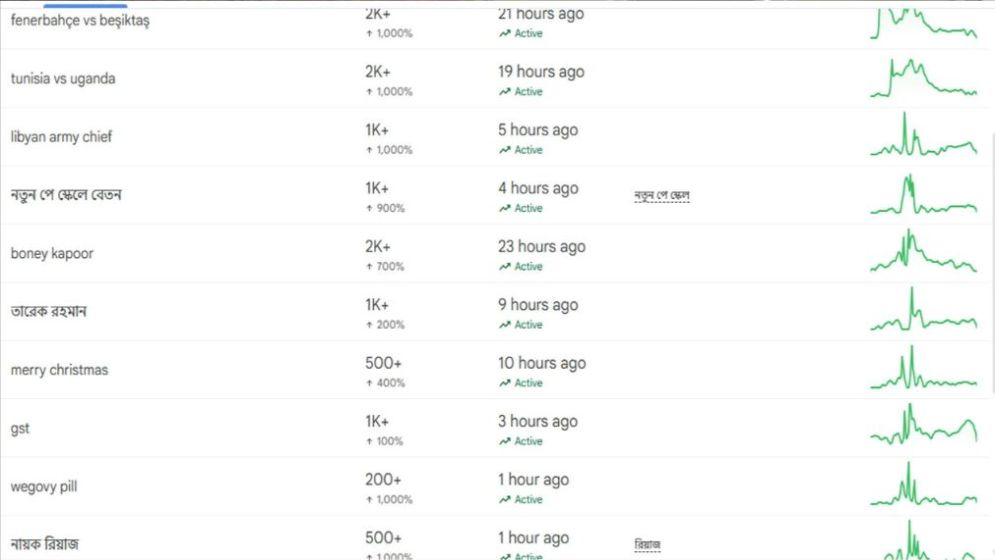
Task: Select the libyan army chief search term
Action: 61,137
